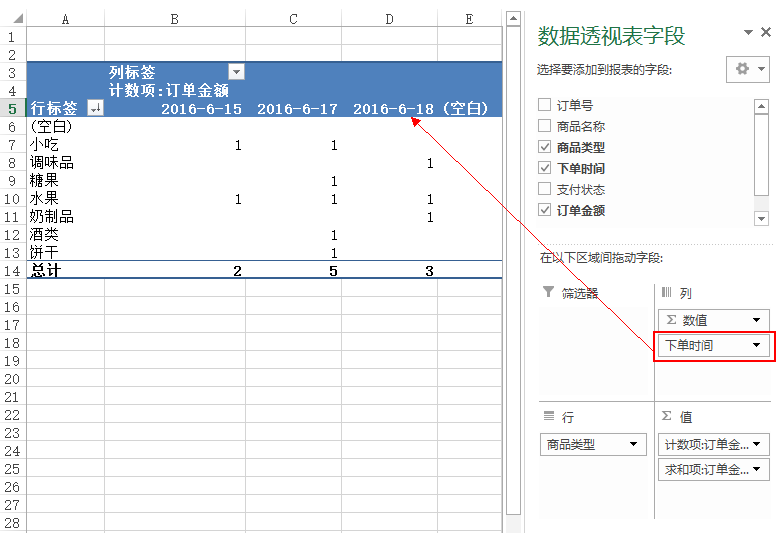This screenshot has height=533, width=781.
Task: Click the worksheet scroll up arrow
Action: tap(513, 19)
